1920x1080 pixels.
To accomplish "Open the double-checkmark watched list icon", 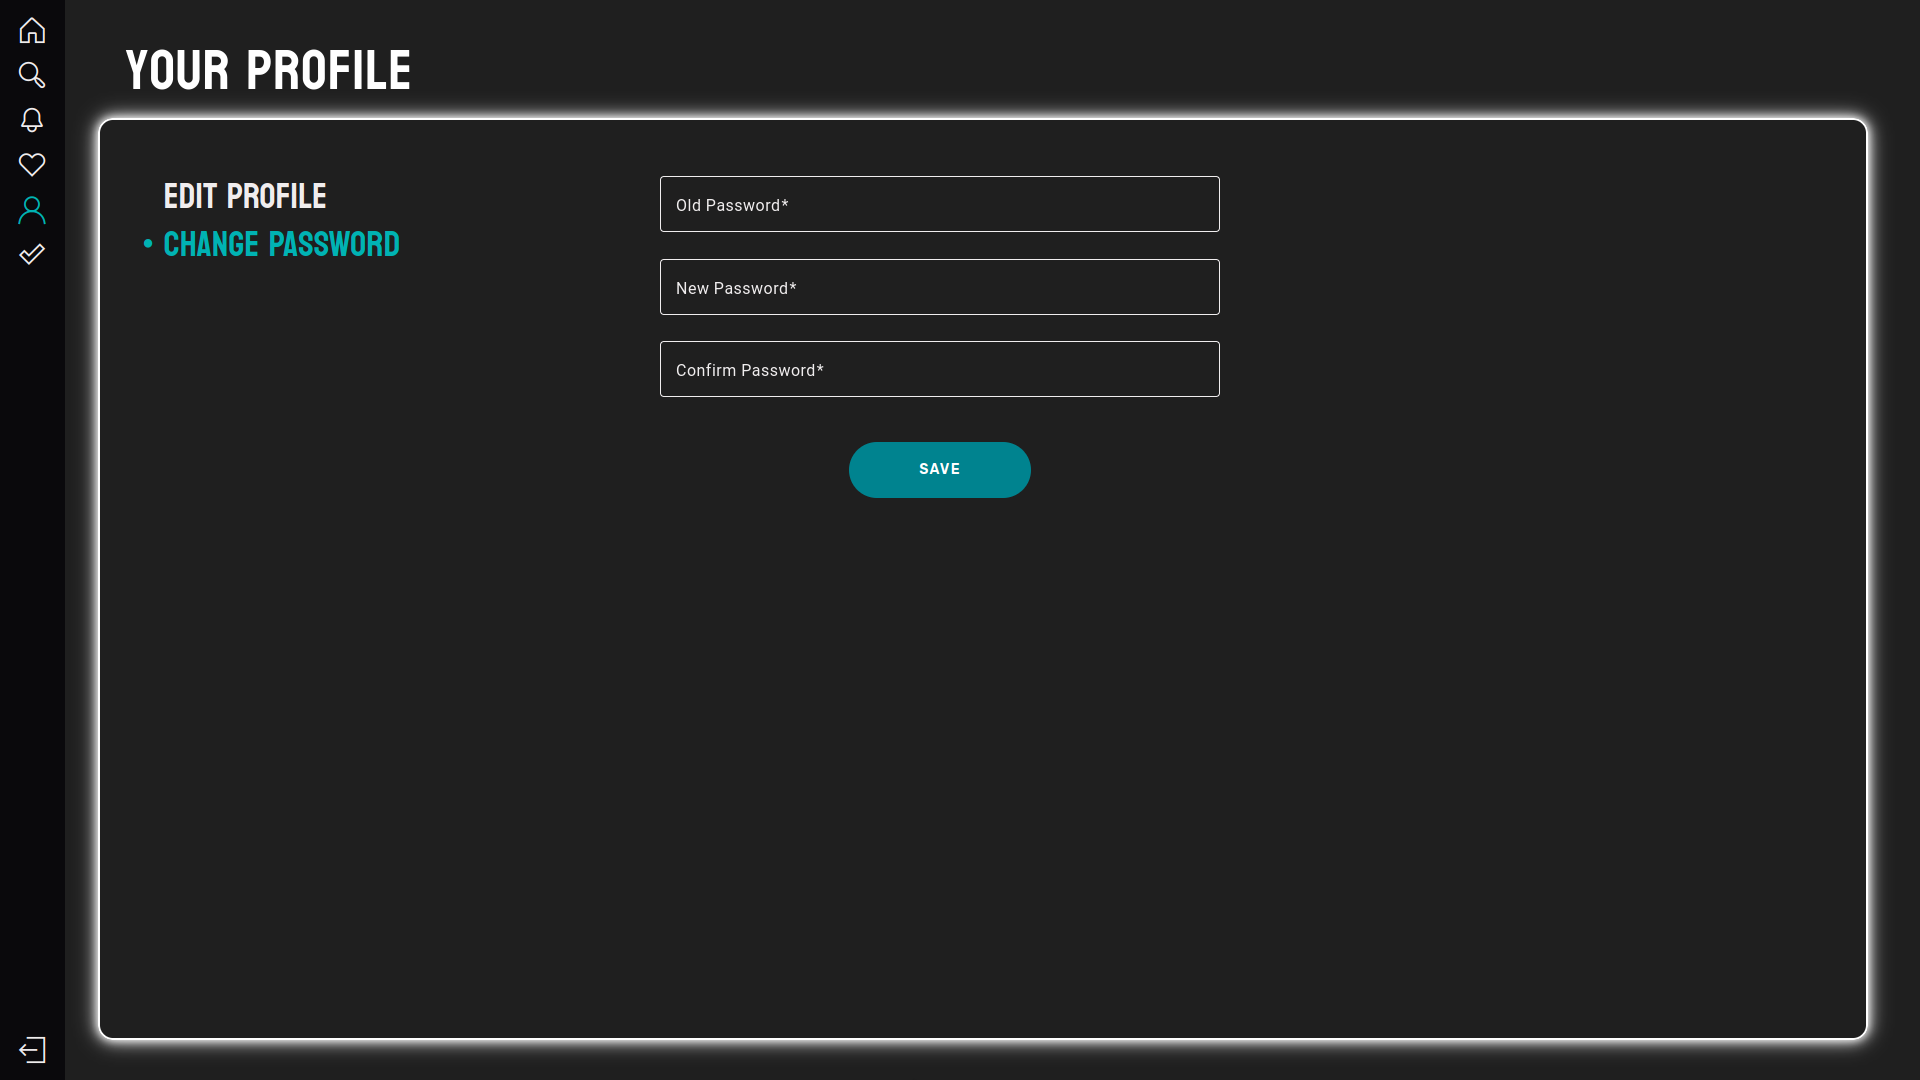I will point(32,254).
